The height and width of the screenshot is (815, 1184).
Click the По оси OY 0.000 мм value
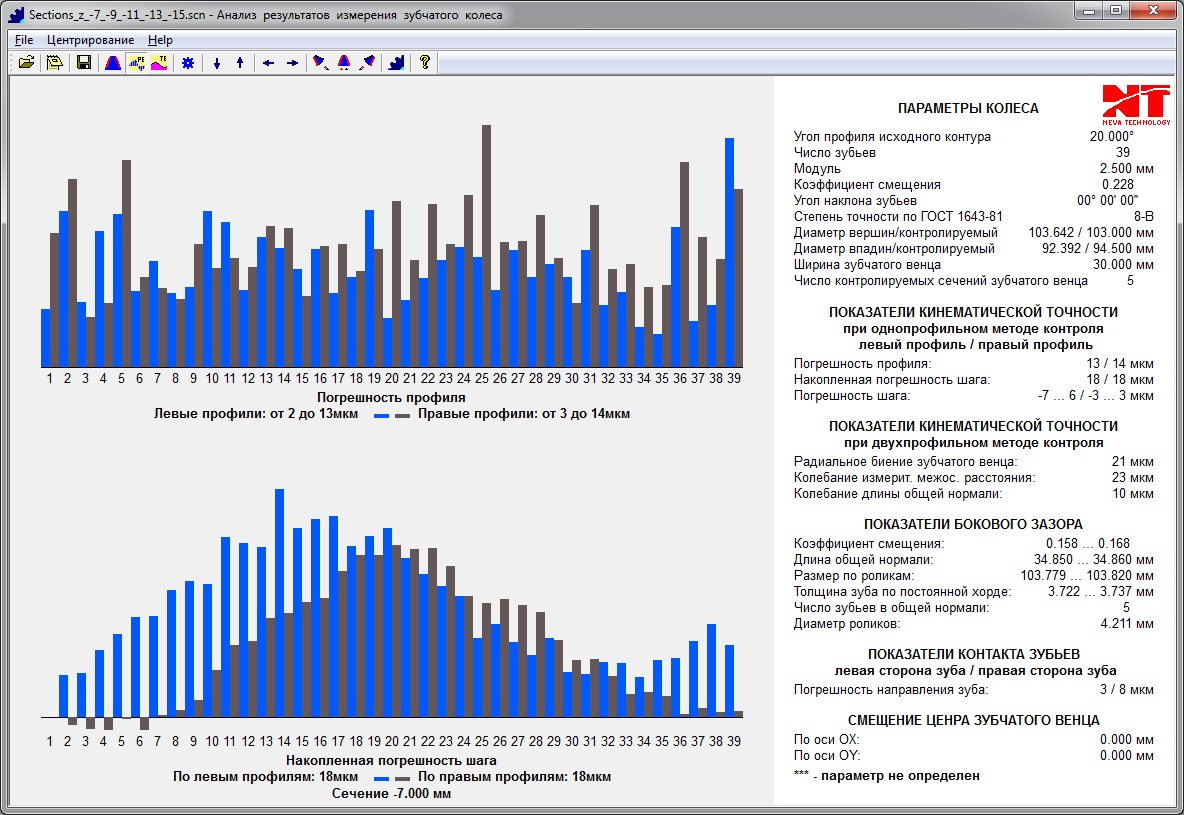click(x=1127, y=755)
